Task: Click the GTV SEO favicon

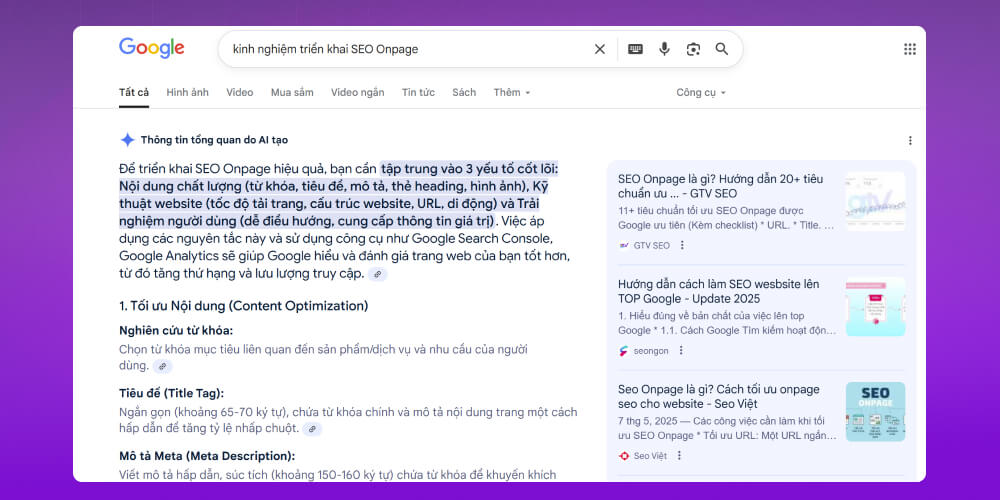Action: pos(624,246)
